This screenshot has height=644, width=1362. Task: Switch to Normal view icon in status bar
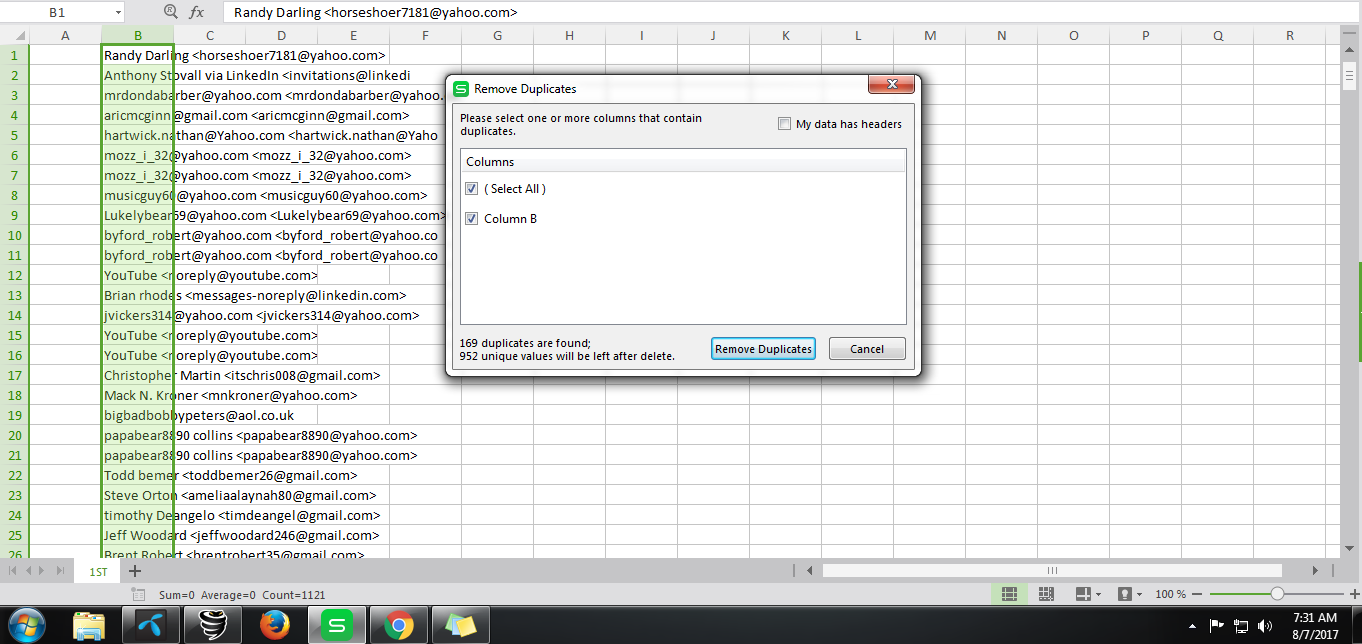1009,594
